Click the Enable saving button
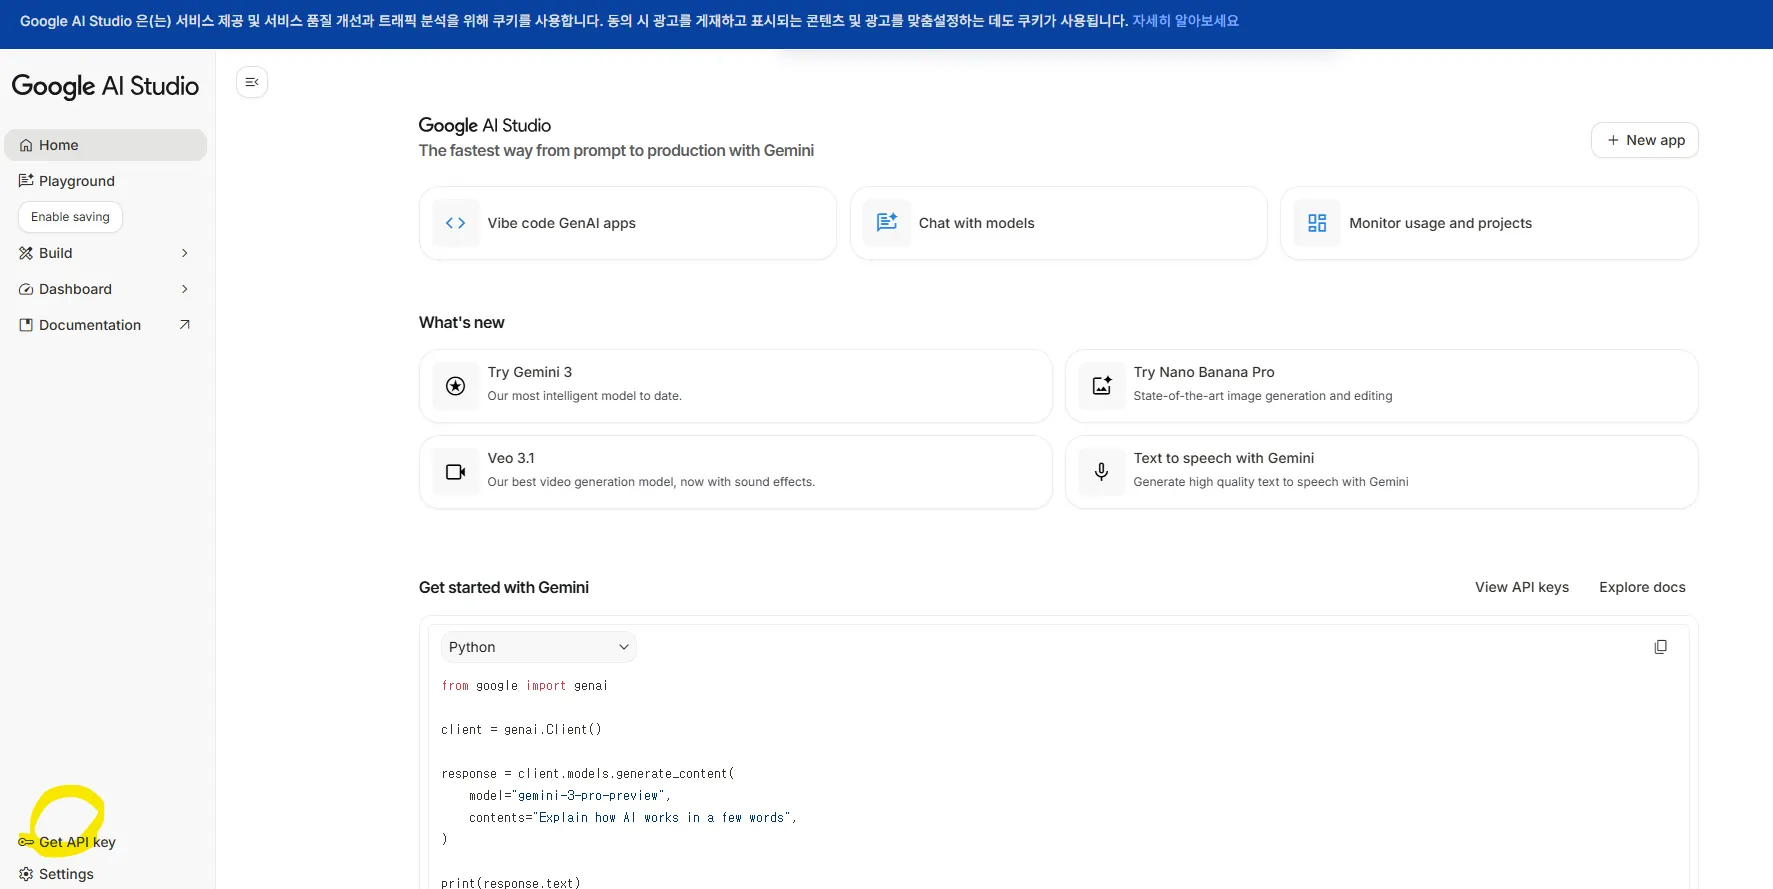 (70, 217)
